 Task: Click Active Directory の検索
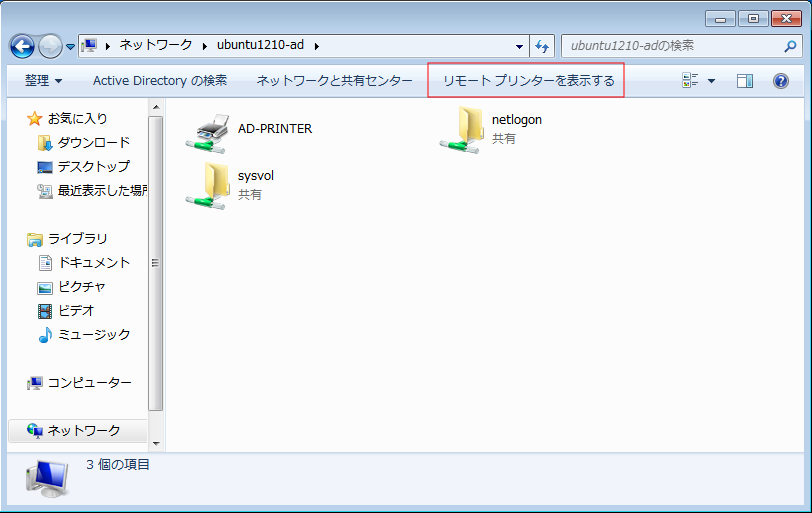coord(160,81)
